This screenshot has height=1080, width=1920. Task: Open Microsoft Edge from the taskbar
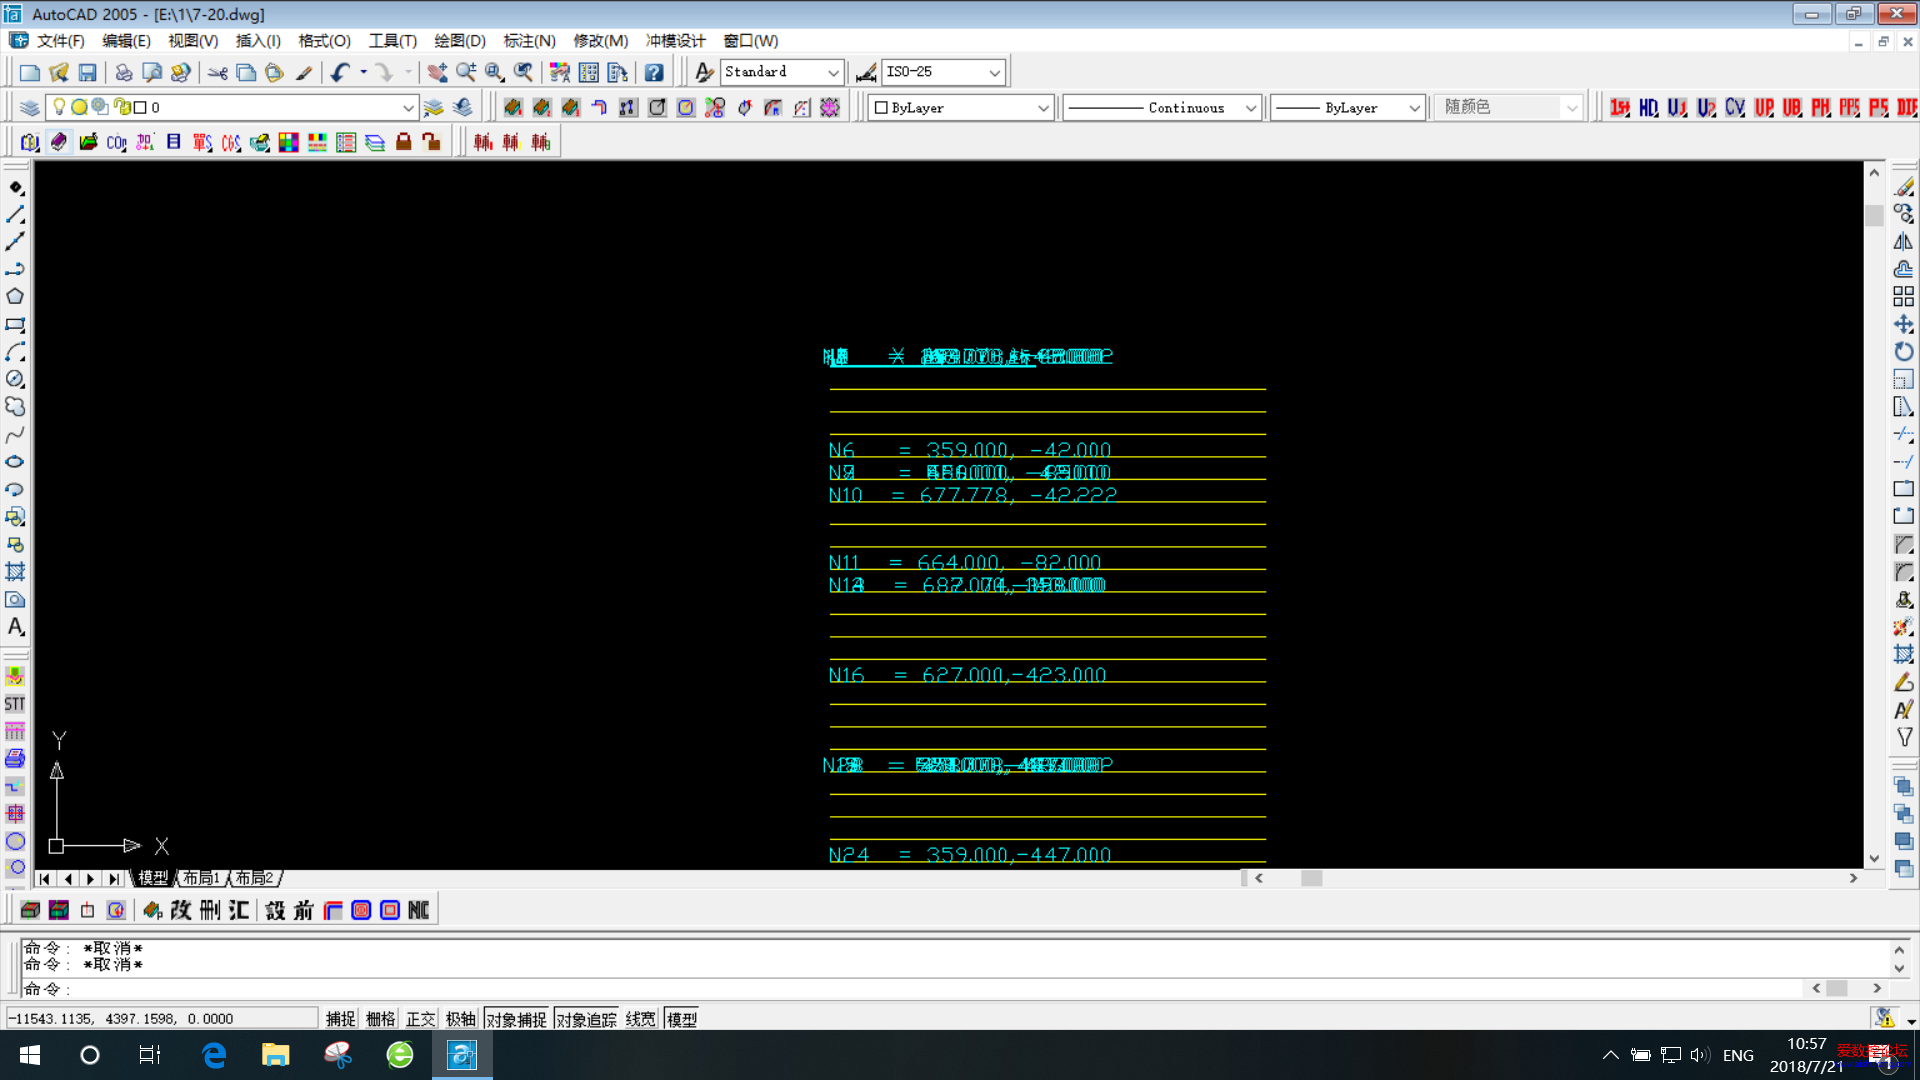[214, 1055]
